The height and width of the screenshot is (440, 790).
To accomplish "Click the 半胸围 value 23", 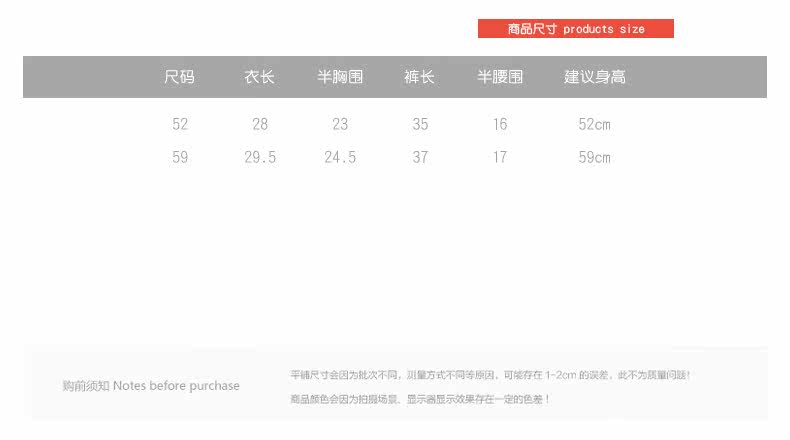I will point(340,124).
